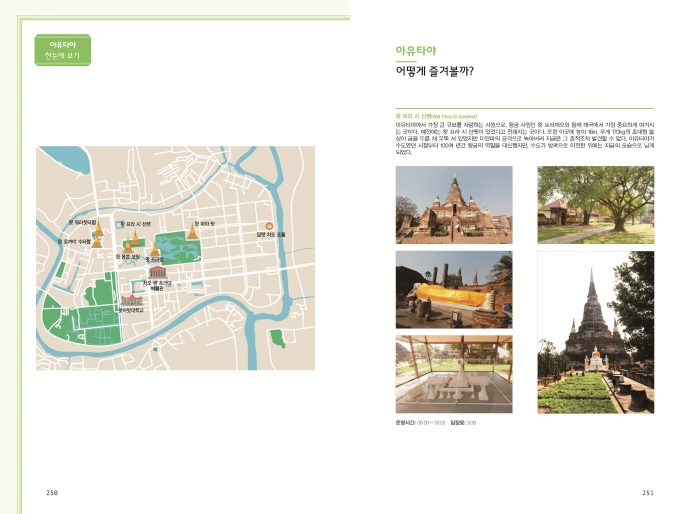Image resolution: width=700 pixels, height=514 pixels.
Task: Click the tall dark chedi portrait photo
Action: 595,332
